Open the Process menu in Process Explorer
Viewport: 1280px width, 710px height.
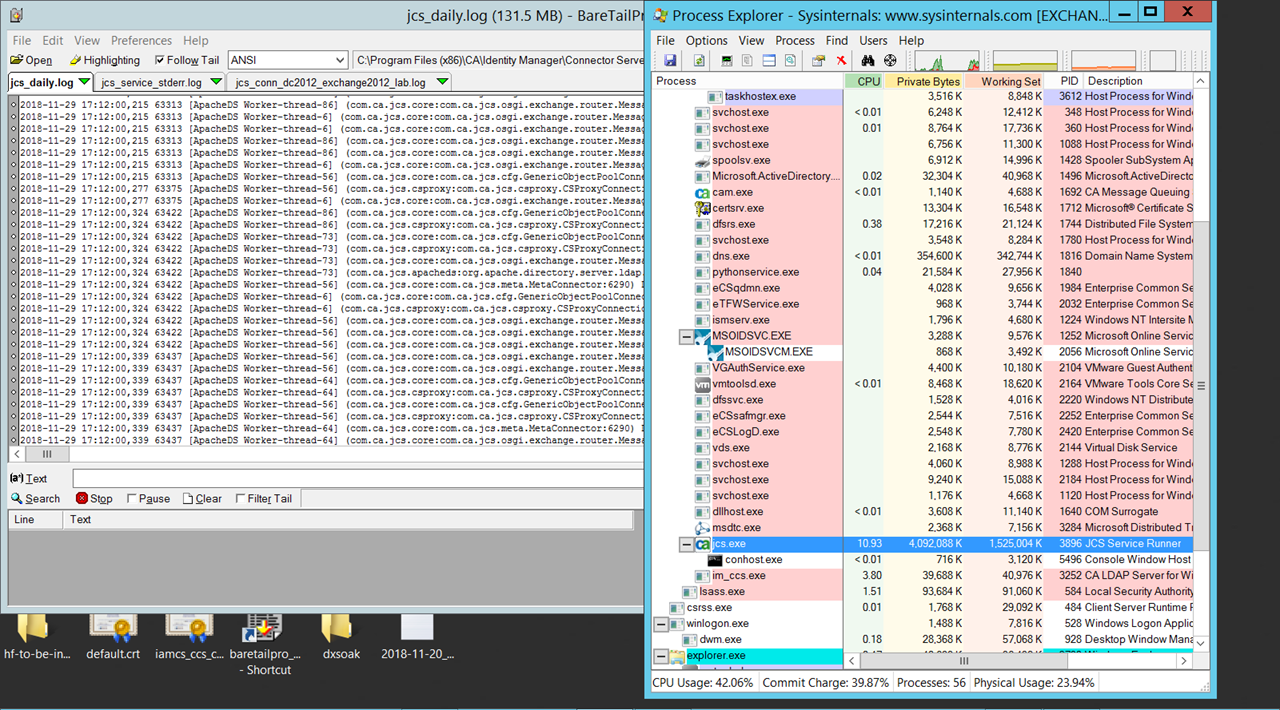point(795,40)
